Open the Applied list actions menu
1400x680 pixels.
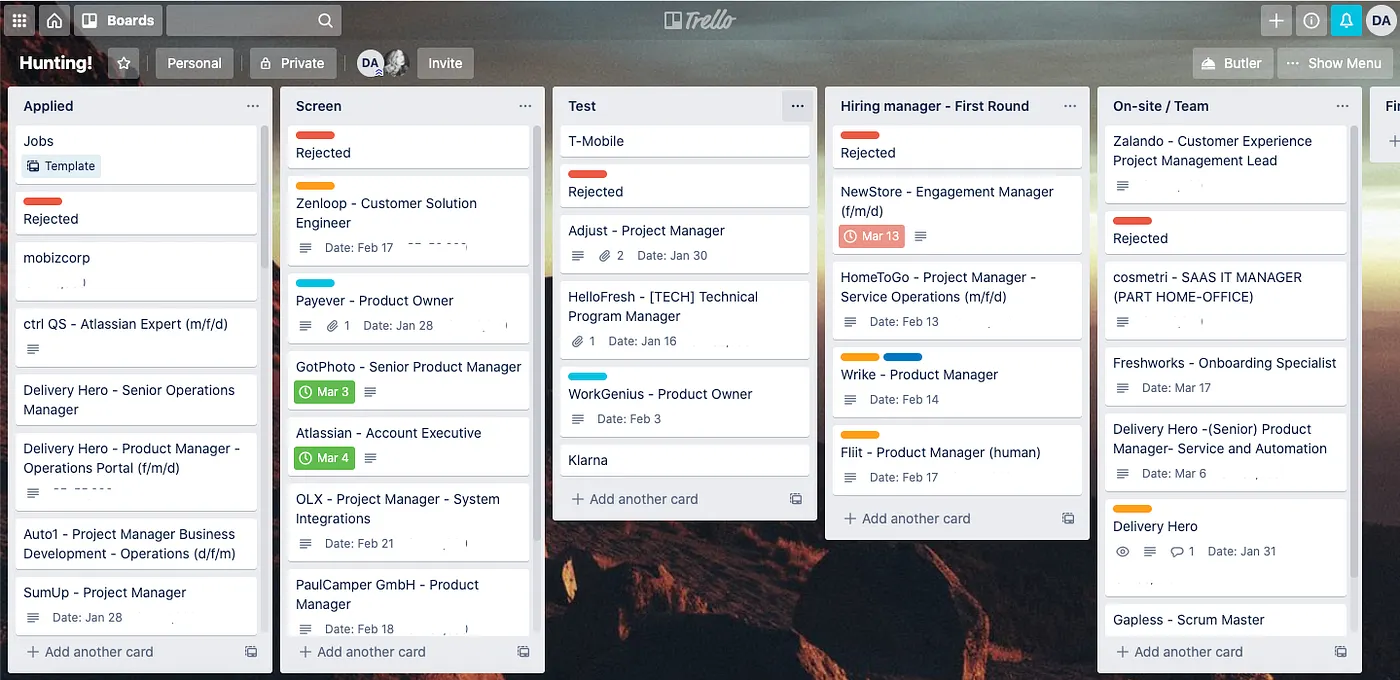click(x=253, y=106)
